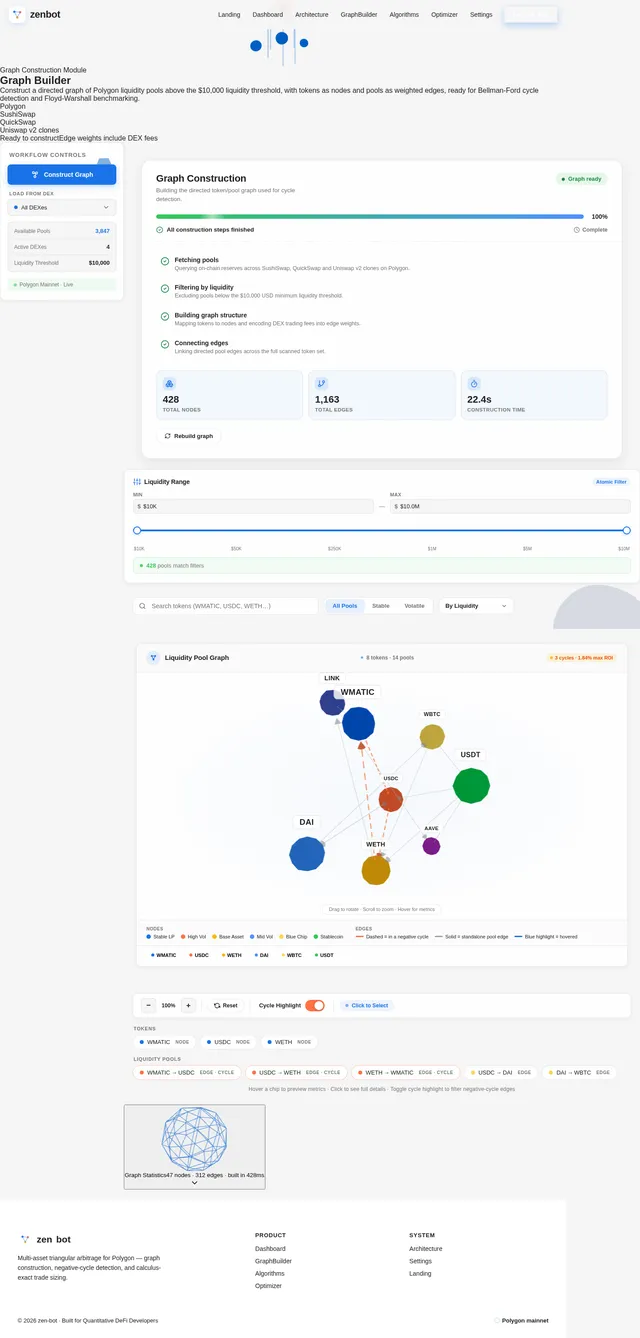Toggle the WBTC legend chip
This screenshot has width=640, height=1338.
(291, 955)
